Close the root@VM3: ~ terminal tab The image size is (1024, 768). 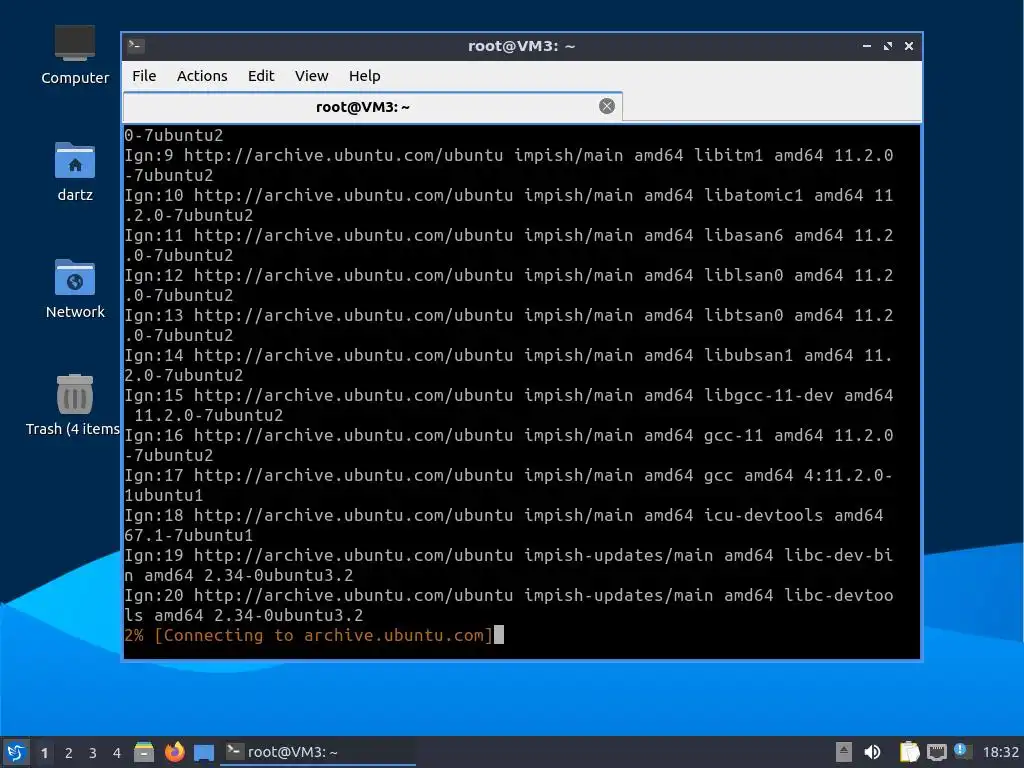point(607,106)
